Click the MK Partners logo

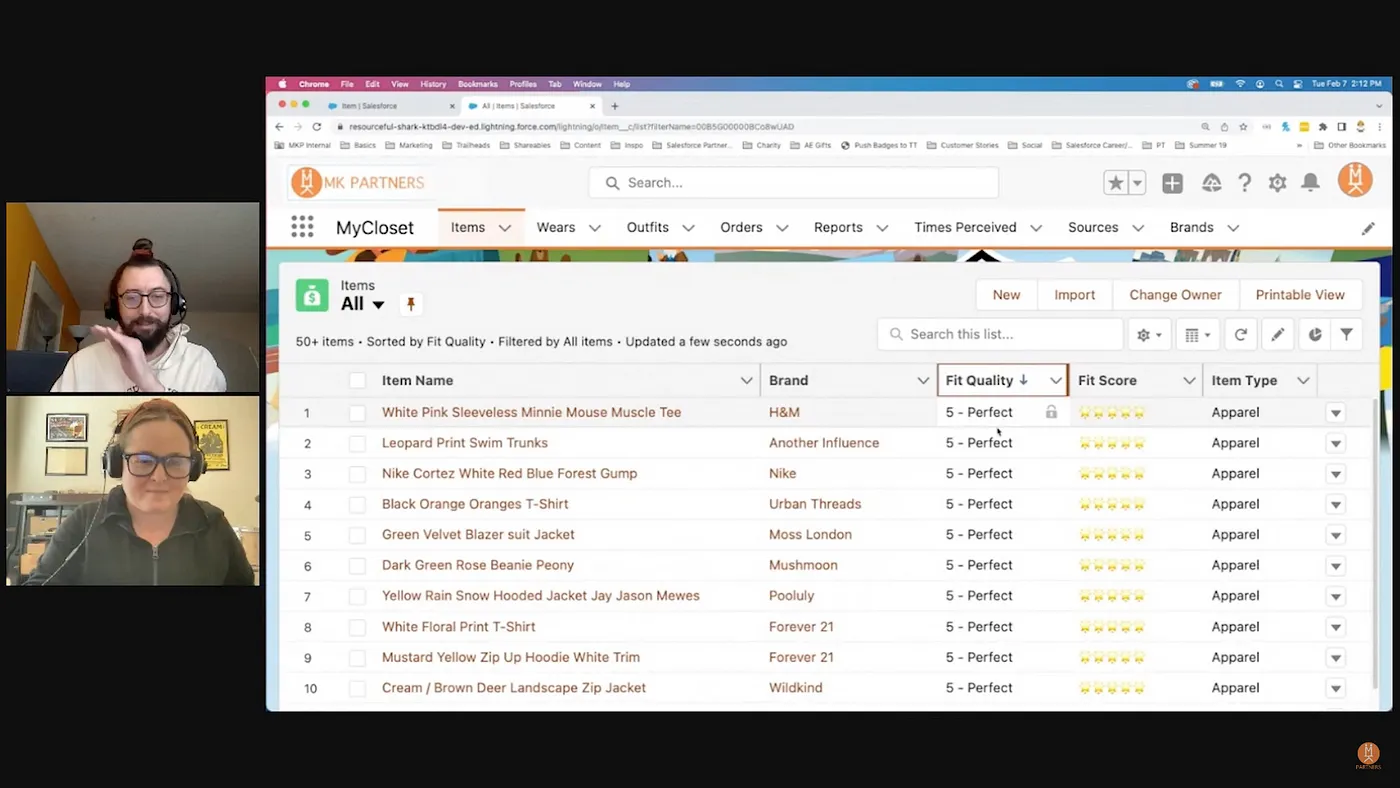click(357, 182)
